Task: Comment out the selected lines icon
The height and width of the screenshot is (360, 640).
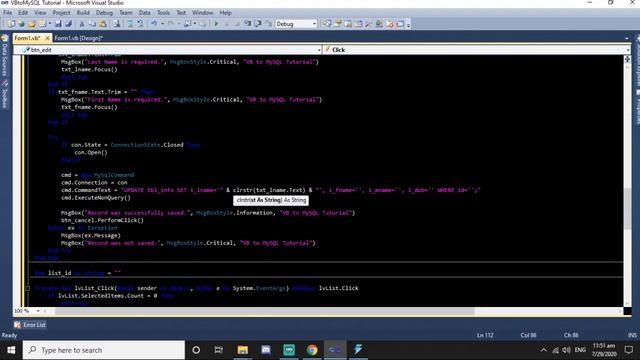Action: point(130,24)
